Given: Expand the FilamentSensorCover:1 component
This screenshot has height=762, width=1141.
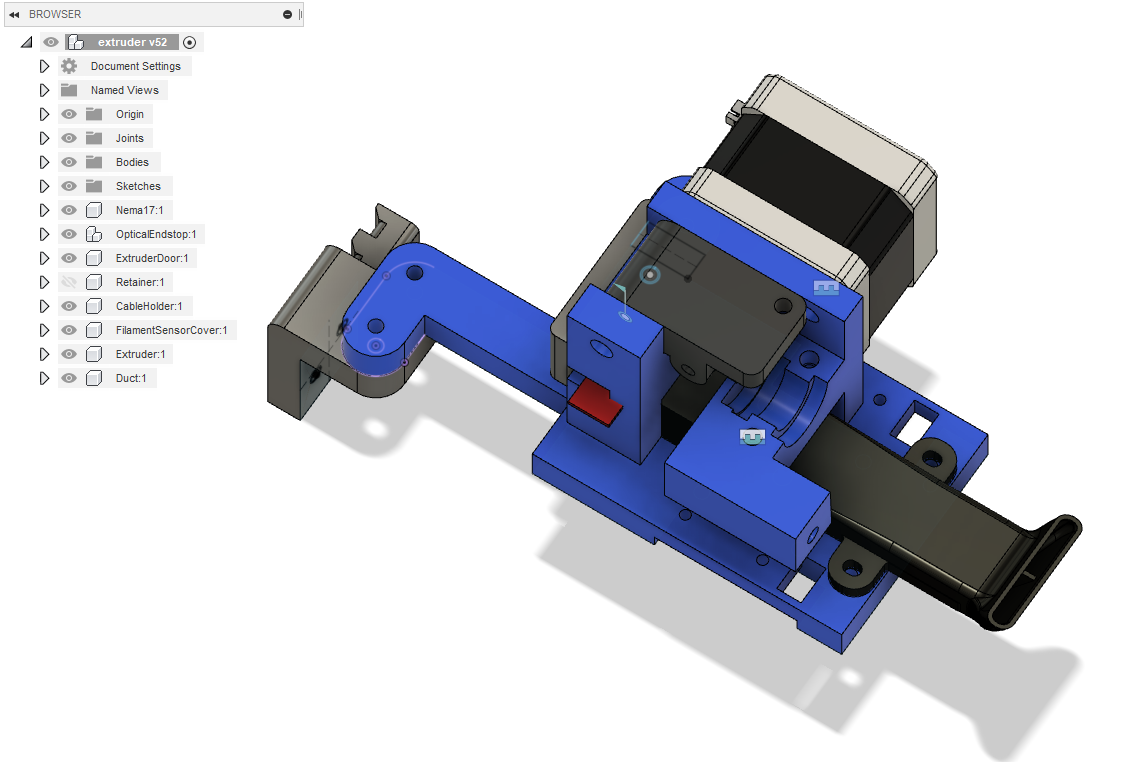Looking at the screenshot, I should pos(44,330).
